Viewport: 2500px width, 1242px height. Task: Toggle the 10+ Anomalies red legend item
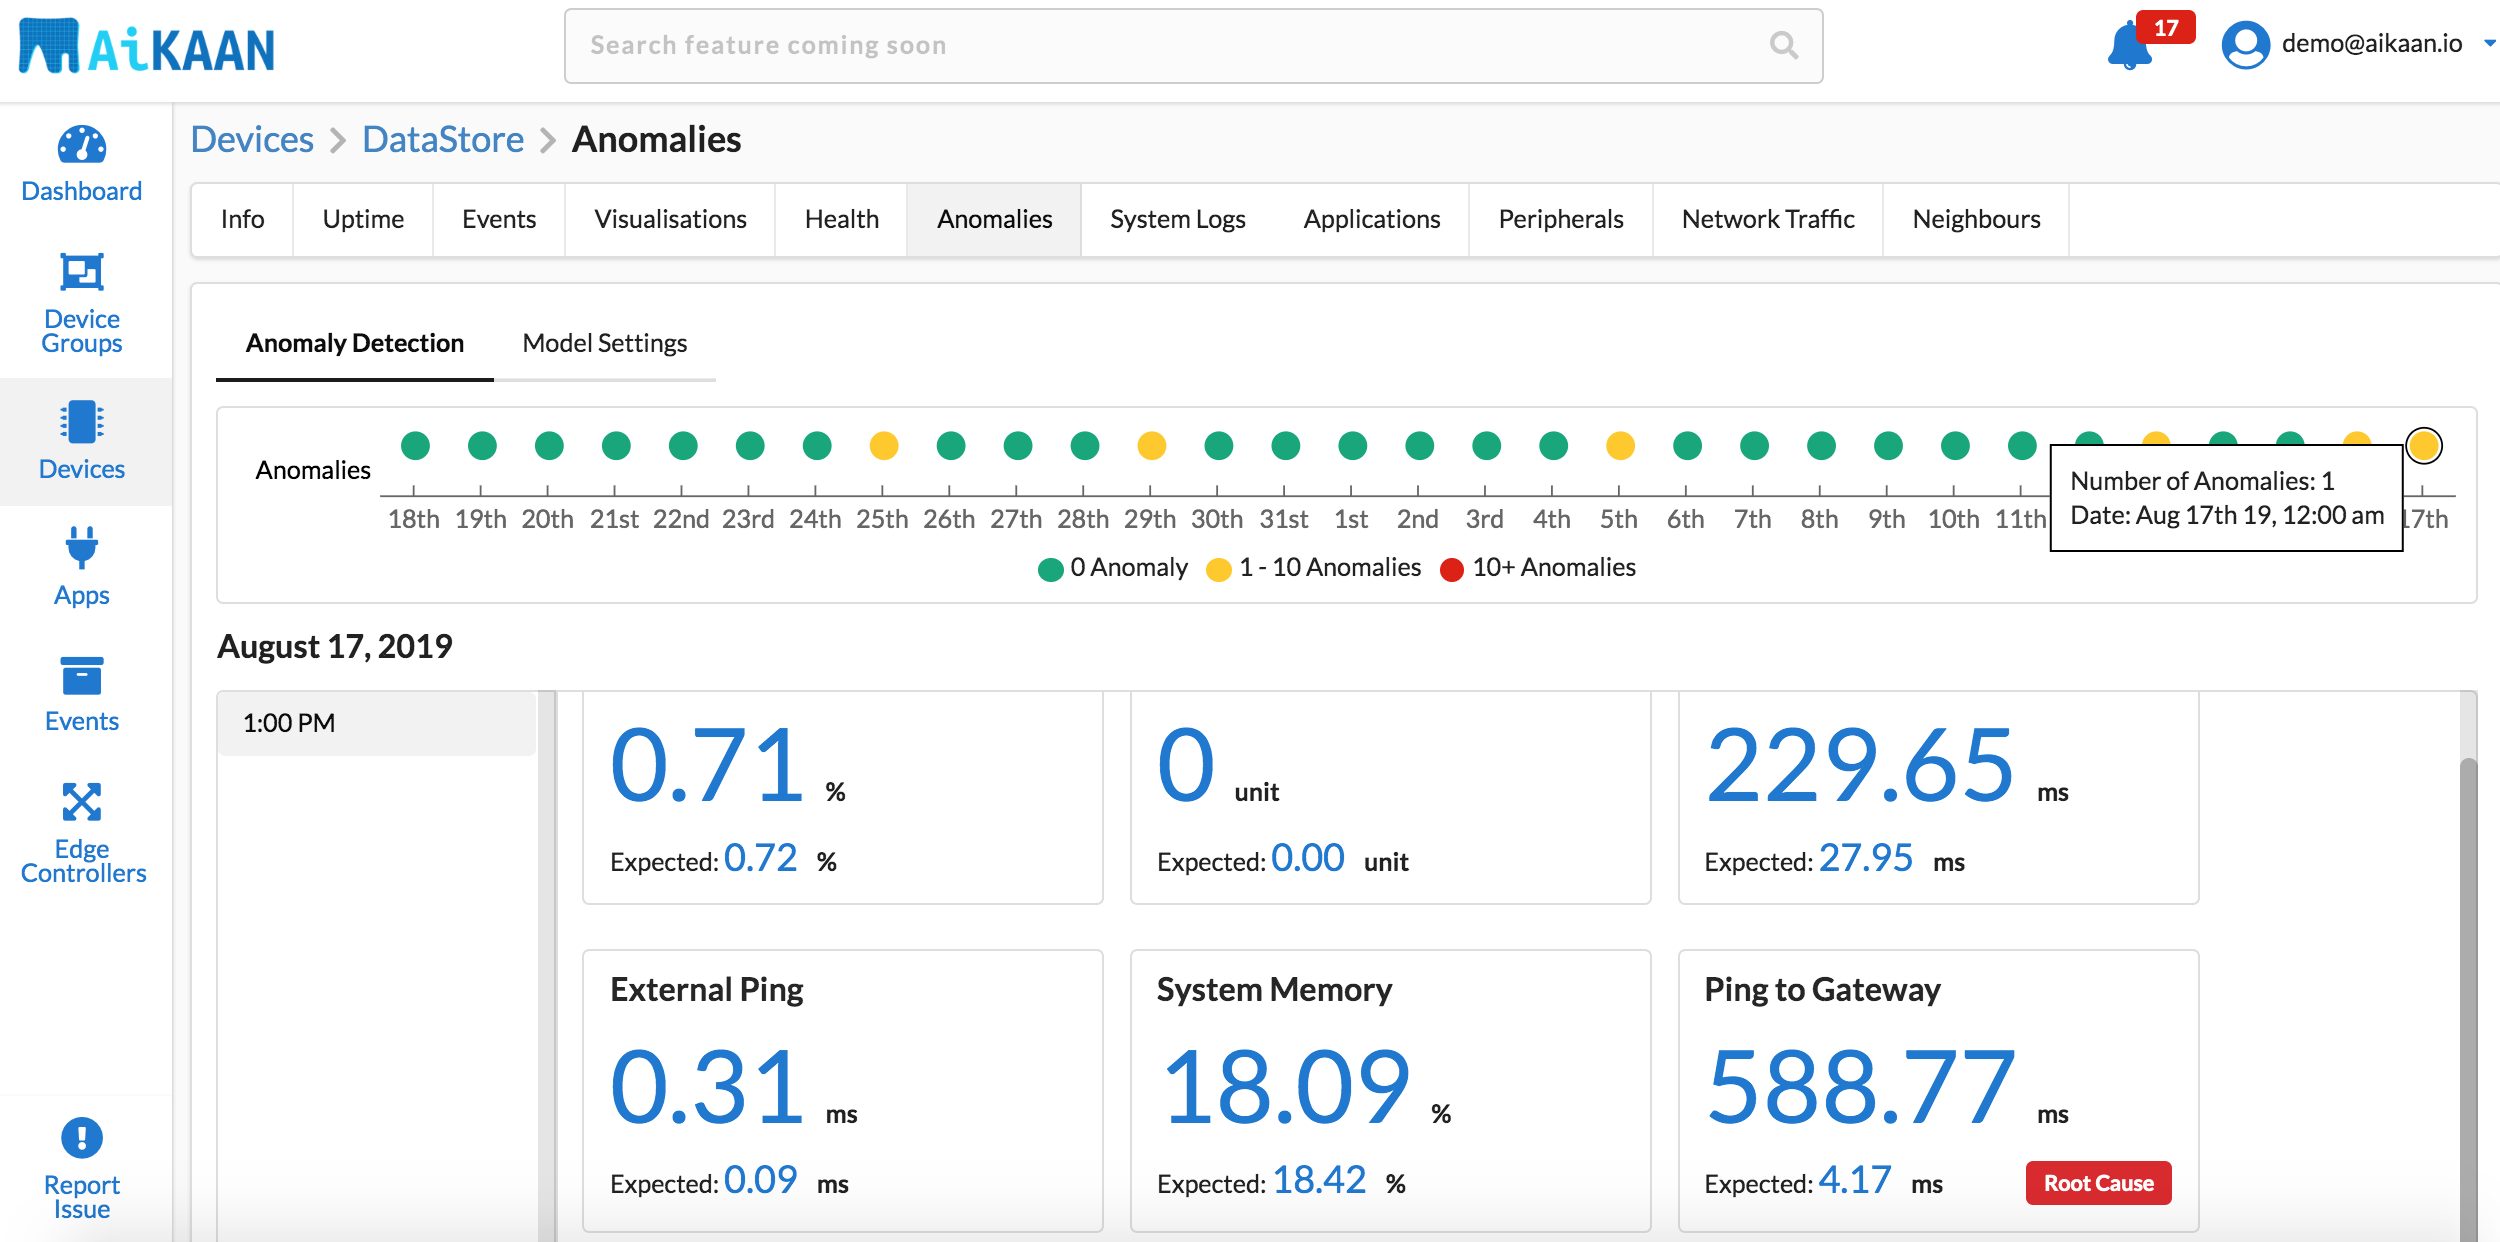[x=1537, y=568]
